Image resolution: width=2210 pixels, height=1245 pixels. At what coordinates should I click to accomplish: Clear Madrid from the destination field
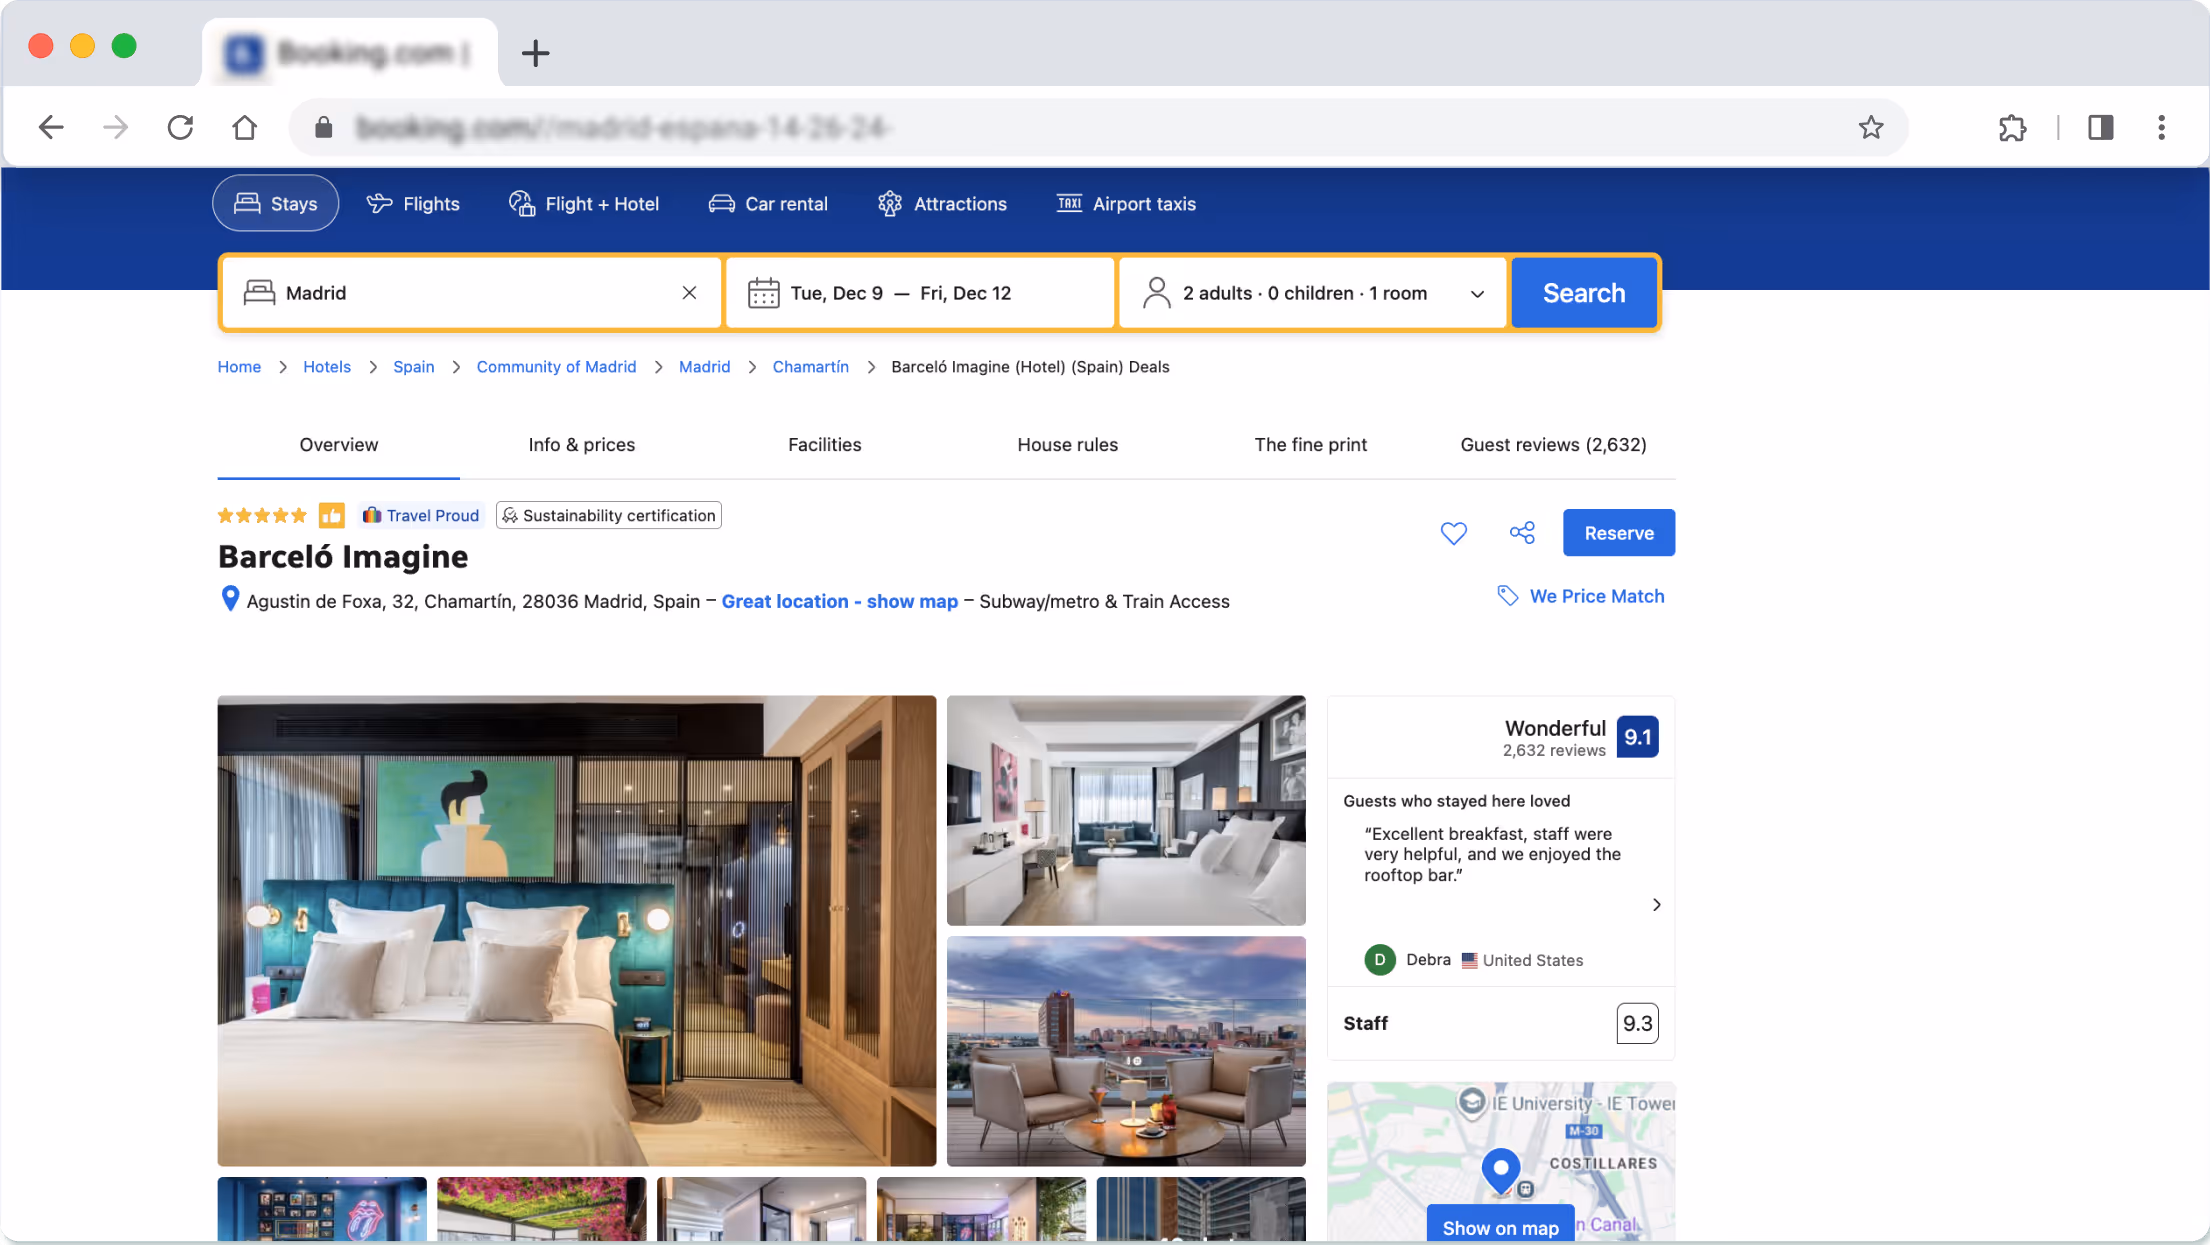pos(689,293)
